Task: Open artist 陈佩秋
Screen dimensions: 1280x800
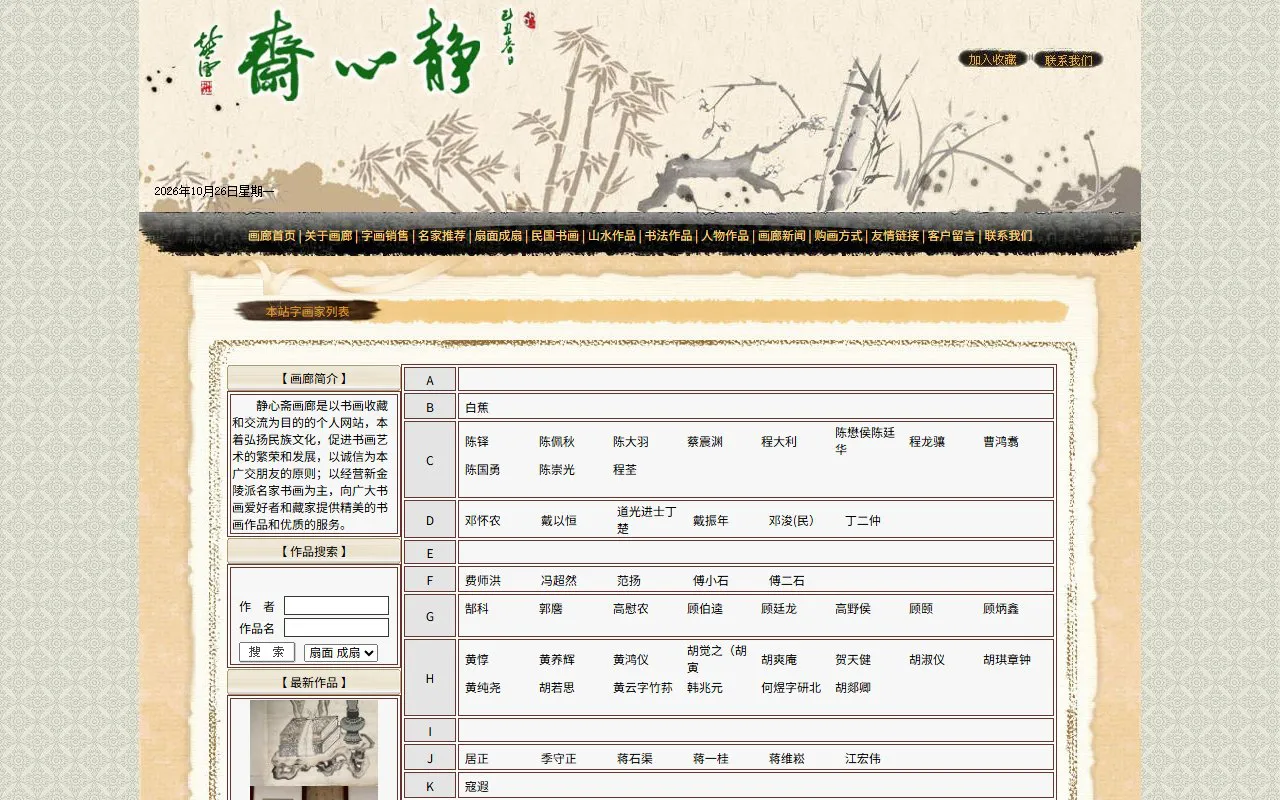Action: point(557,442)
